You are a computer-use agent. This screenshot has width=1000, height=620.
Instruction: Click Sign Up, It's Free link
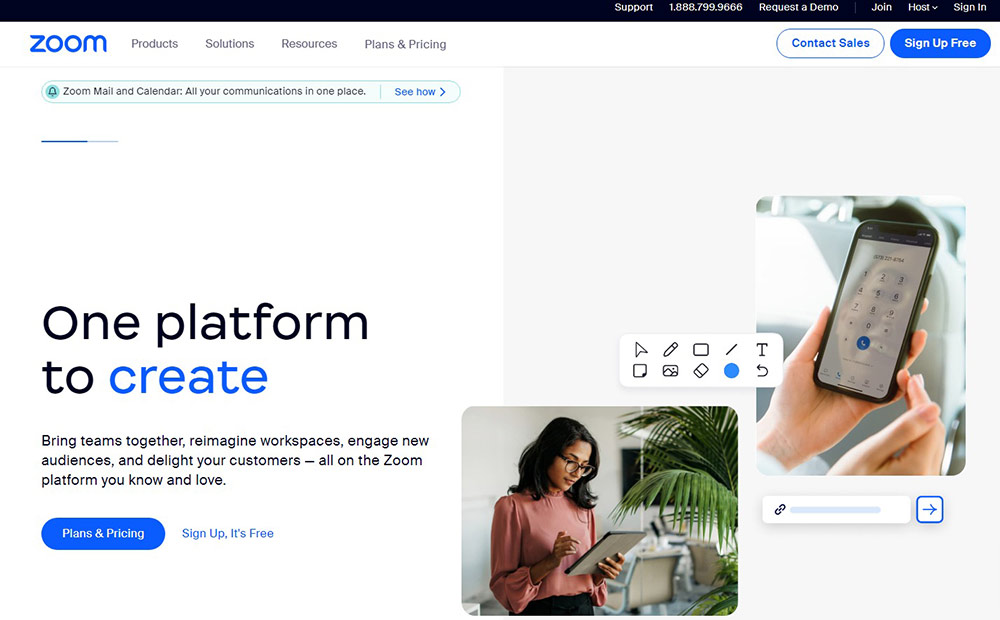(x=228, y=533)
